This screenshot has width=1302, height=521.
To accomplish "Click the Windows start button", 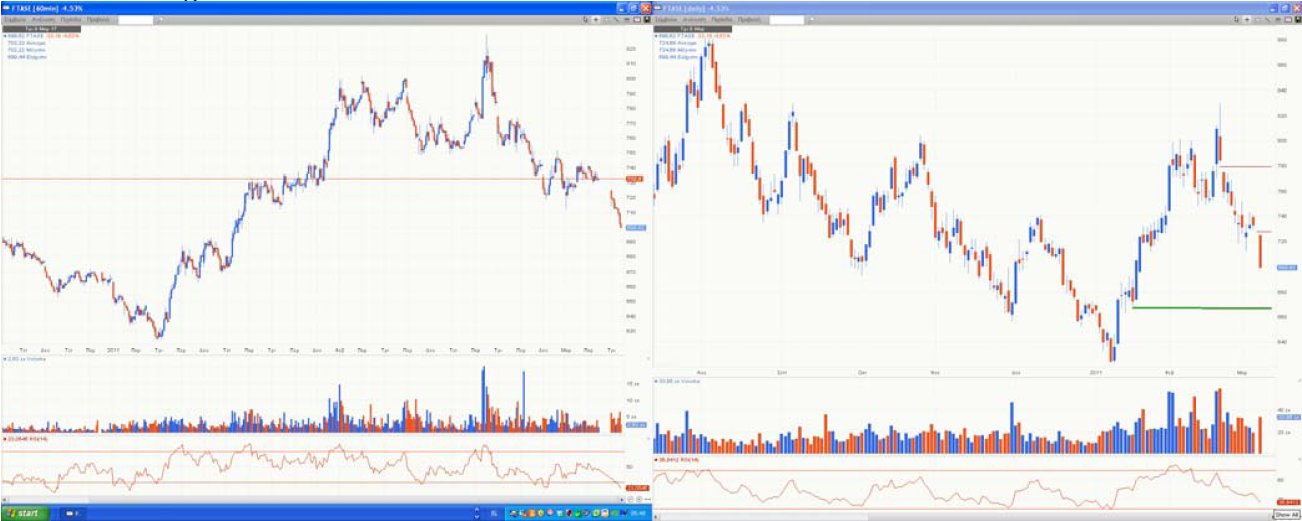I will point(24,513).
